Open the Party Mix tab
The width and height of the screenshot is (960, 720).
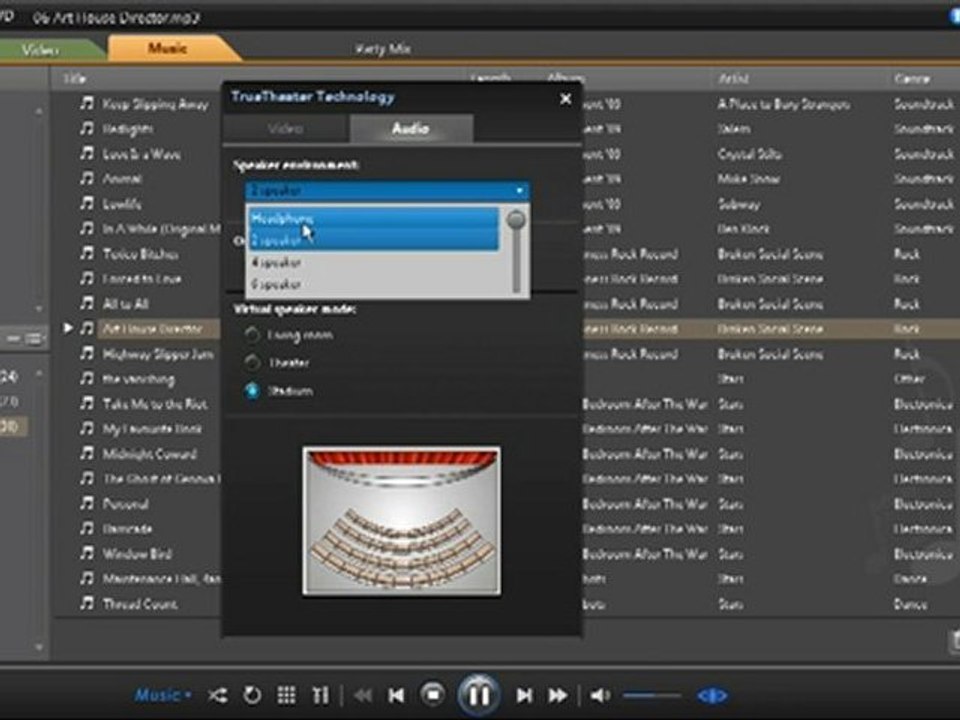tap(383, 48)
